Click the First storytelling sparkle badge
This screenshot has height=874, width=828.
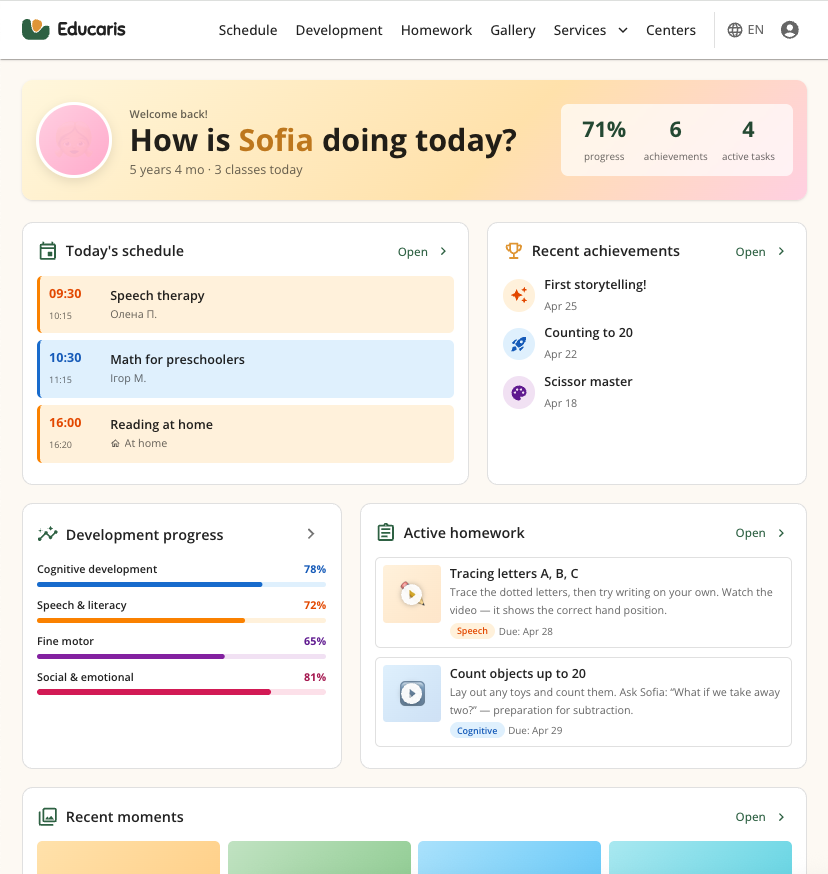click(x=518, y=295)
